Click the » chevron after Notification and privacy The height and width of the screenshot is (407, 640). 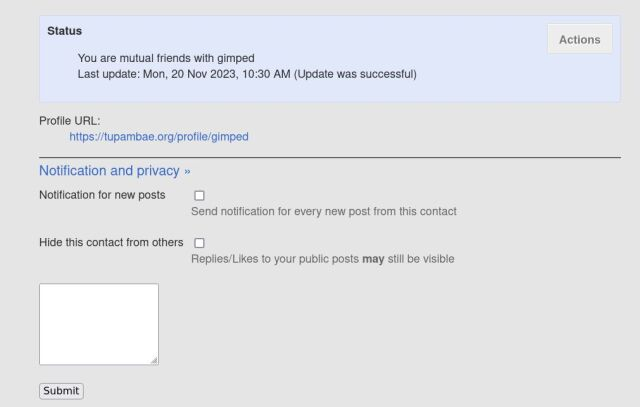(x=187, y=171)
